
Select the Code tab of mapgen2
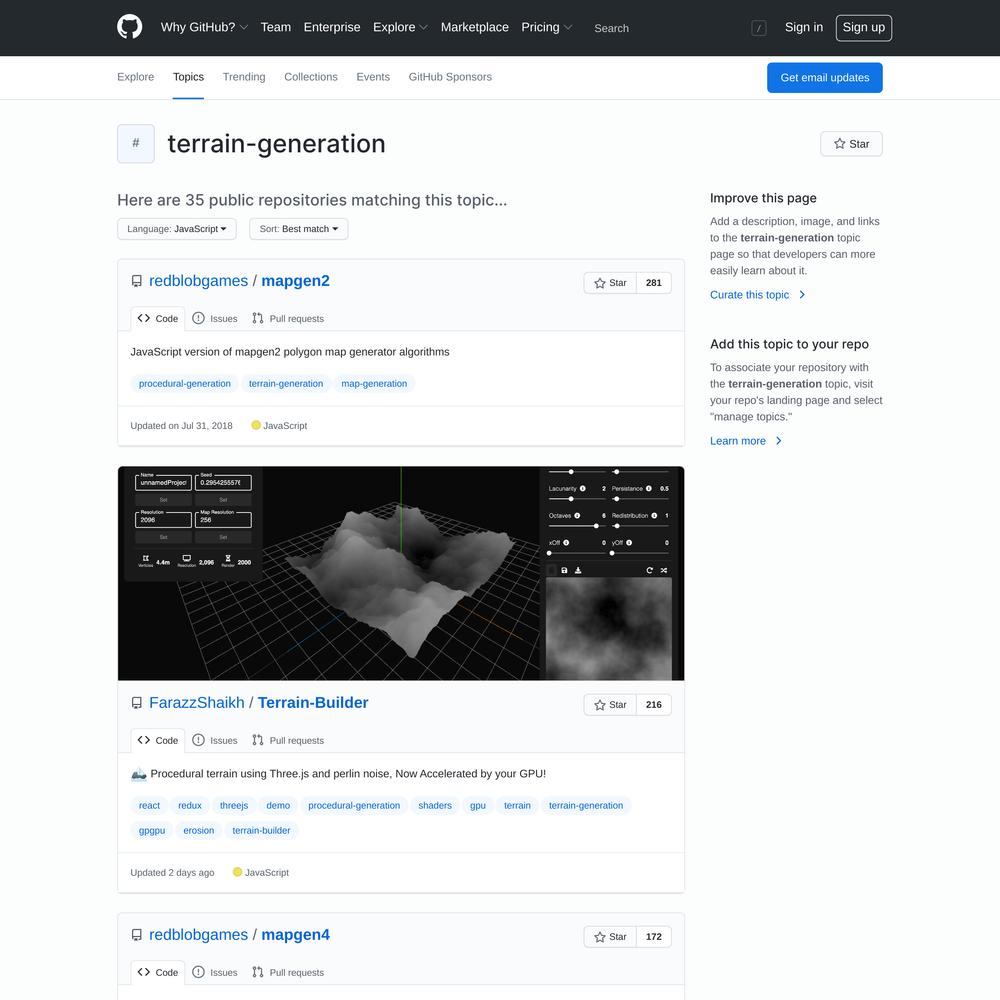point(158,319)
